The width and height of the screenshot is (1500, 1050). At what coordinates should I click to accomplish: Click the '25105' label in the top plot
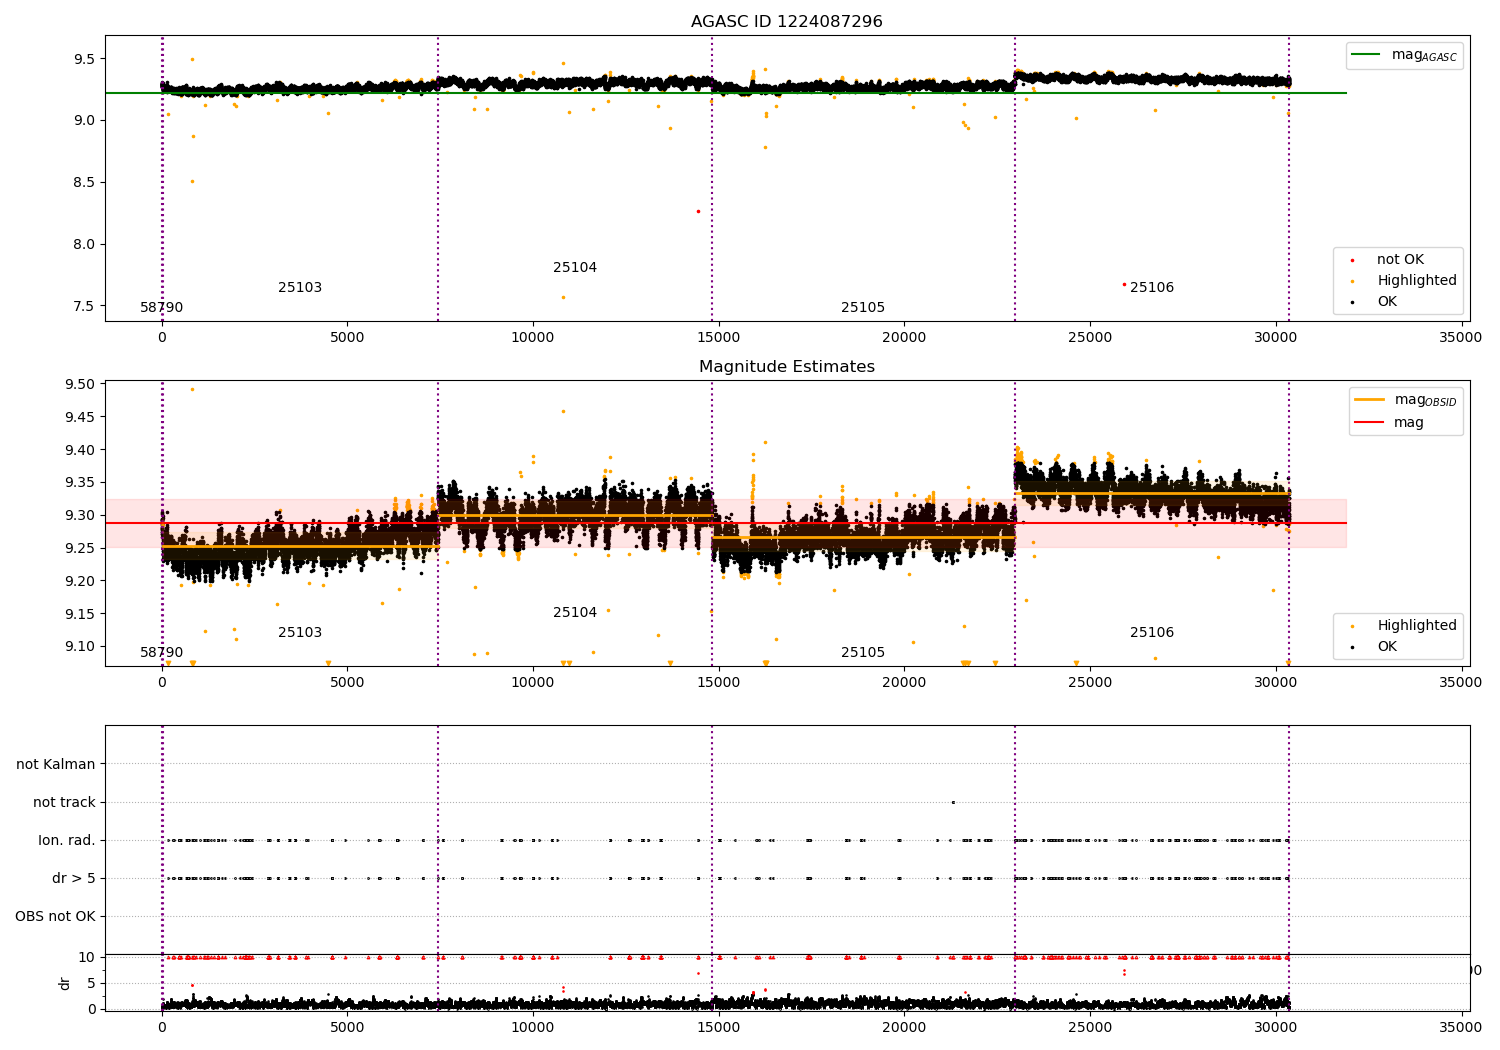click(x=863, y=308)
